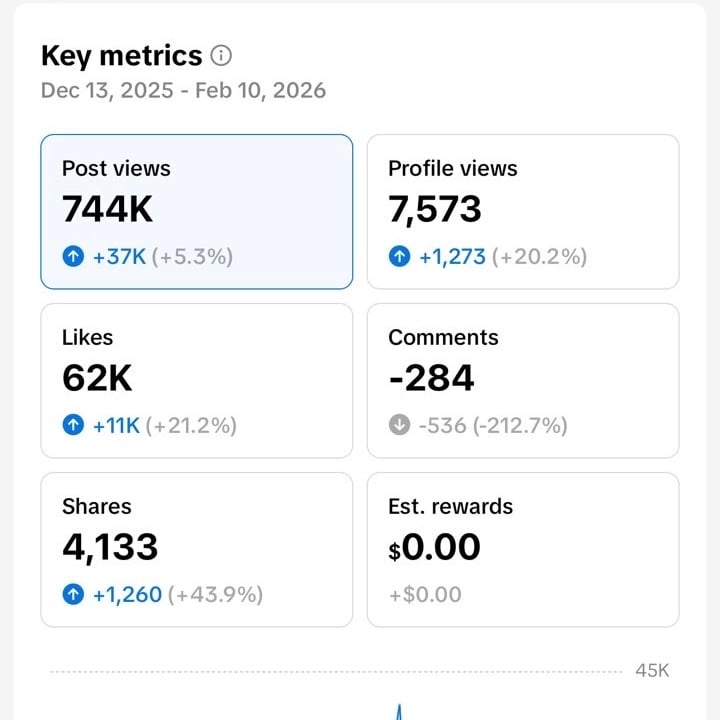This screenshot has height=720, width=720.
Task: Select the Est. rewards metric card
Action: [523, 550]
